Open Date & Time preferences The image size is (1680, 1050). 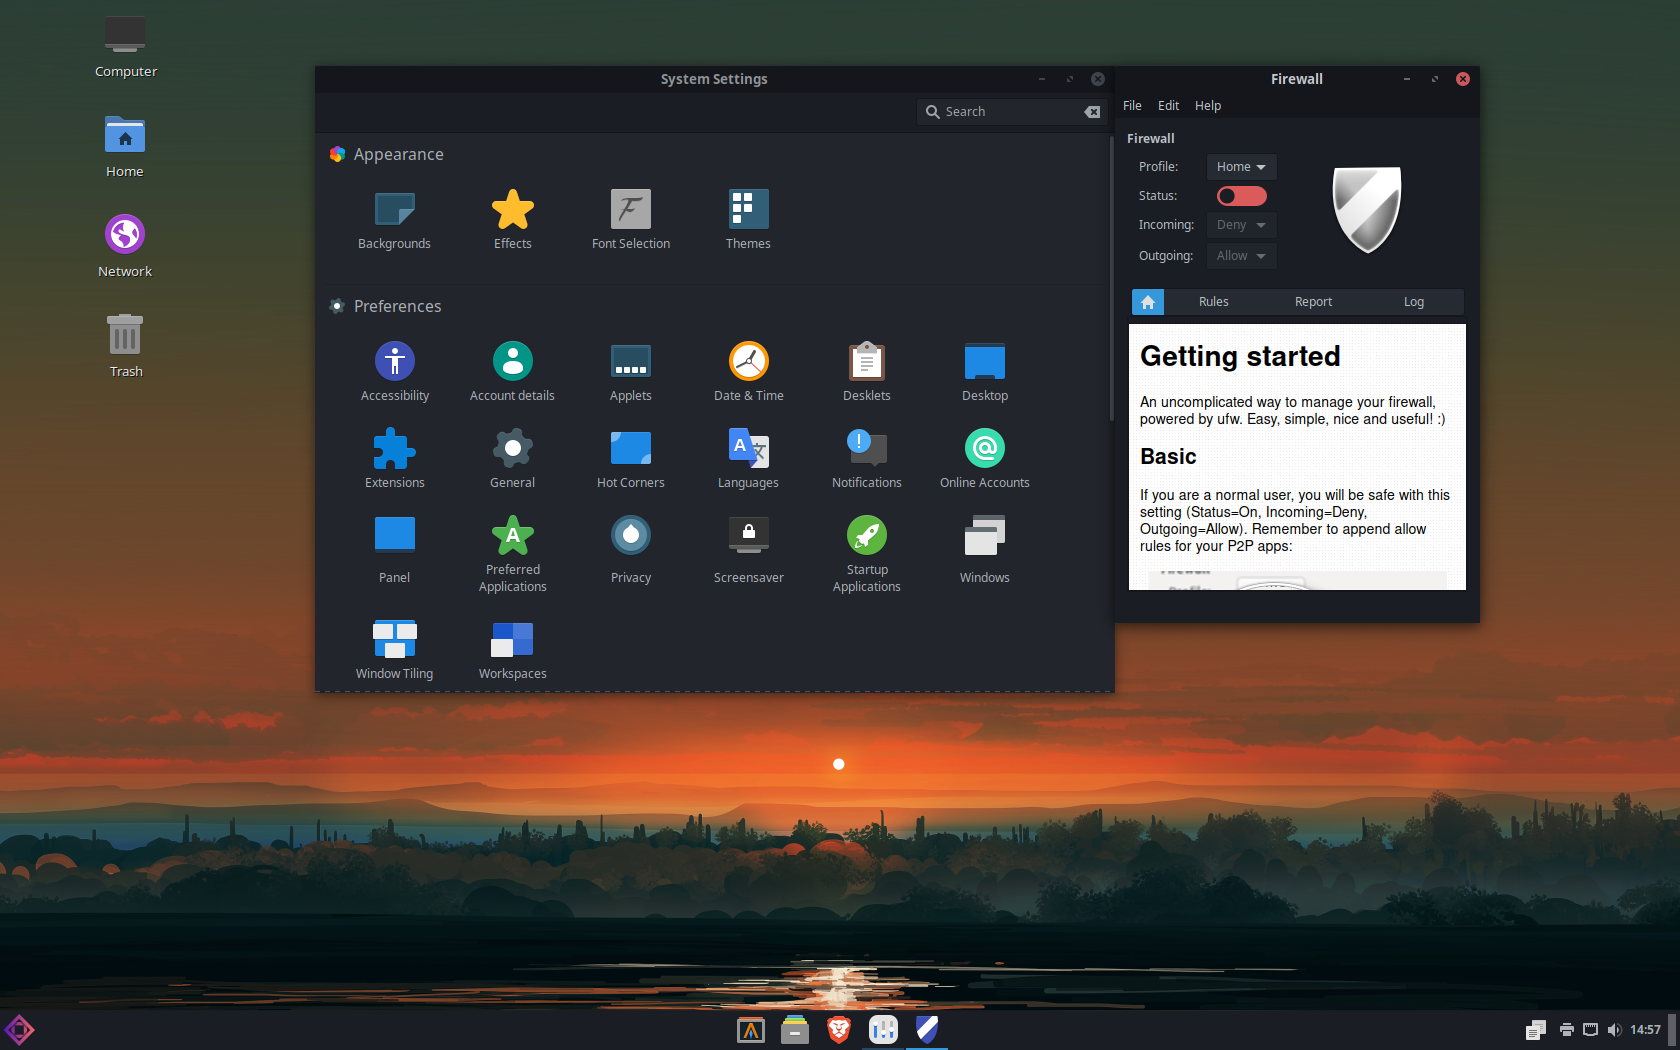748,372
